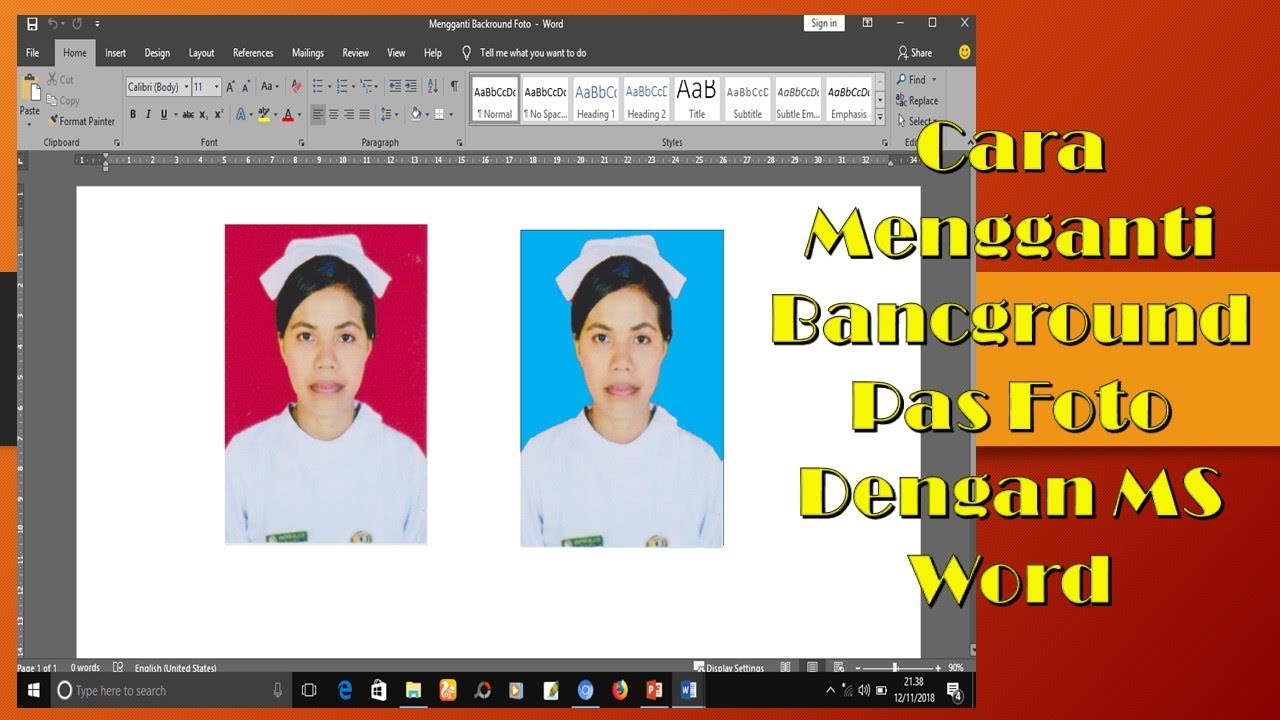Click the Display Settings button
The height and width of the screenshot is (720, 1280).
729,668
